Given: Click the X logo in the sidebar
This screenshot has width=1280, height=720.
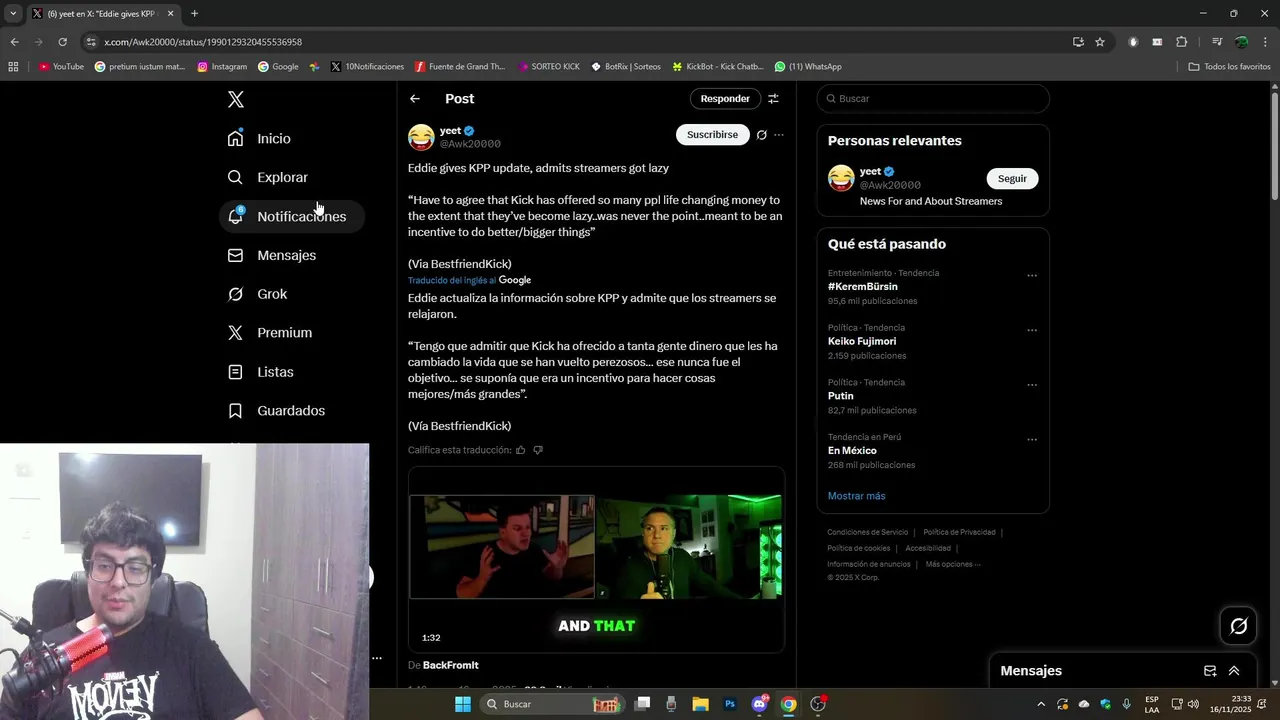Looking at the screenshot, I should point(235,99).
